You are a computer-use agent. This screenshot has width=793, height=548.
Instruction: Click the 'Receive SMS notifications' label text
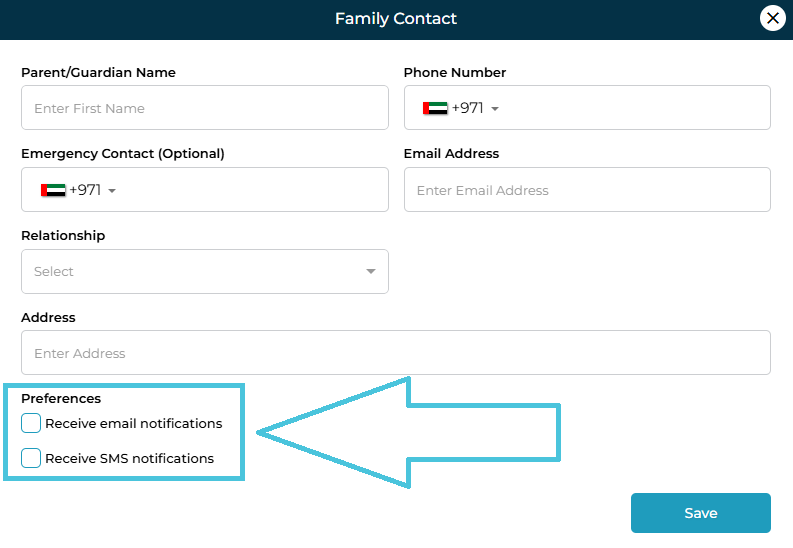(x=129, y=458)
